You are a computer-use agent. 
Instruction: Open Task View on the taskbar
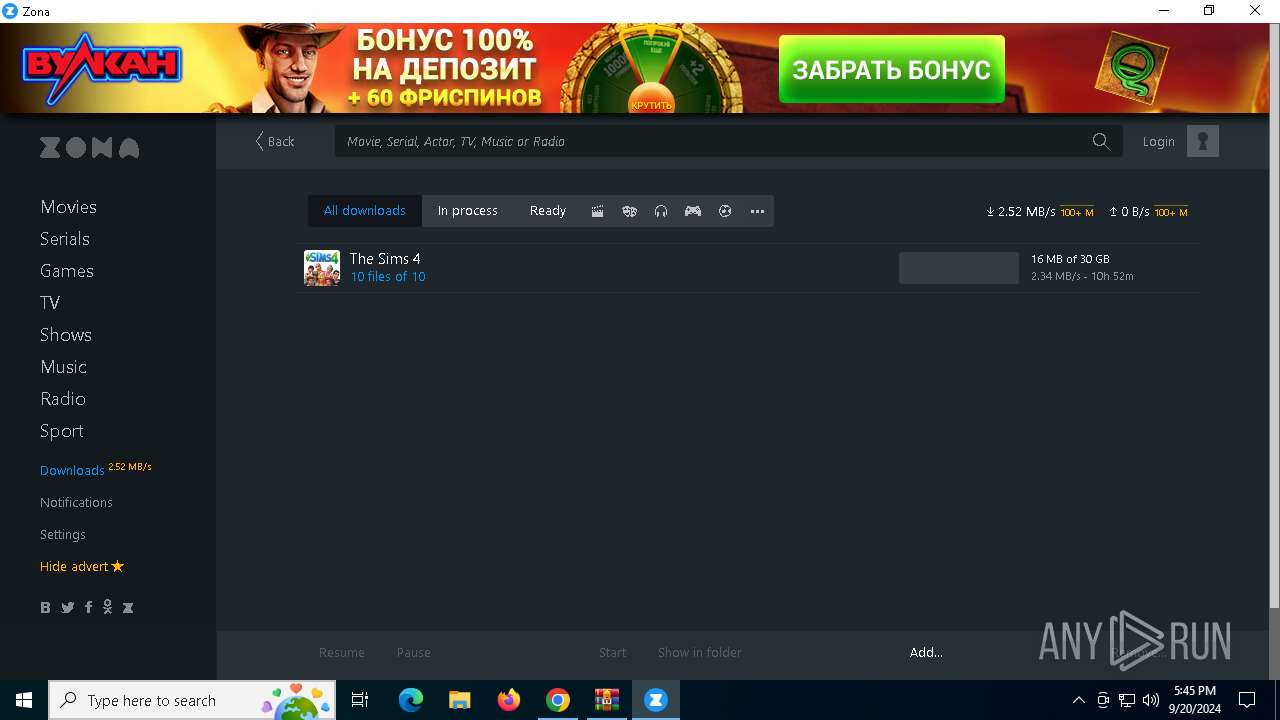coord(360,700)
